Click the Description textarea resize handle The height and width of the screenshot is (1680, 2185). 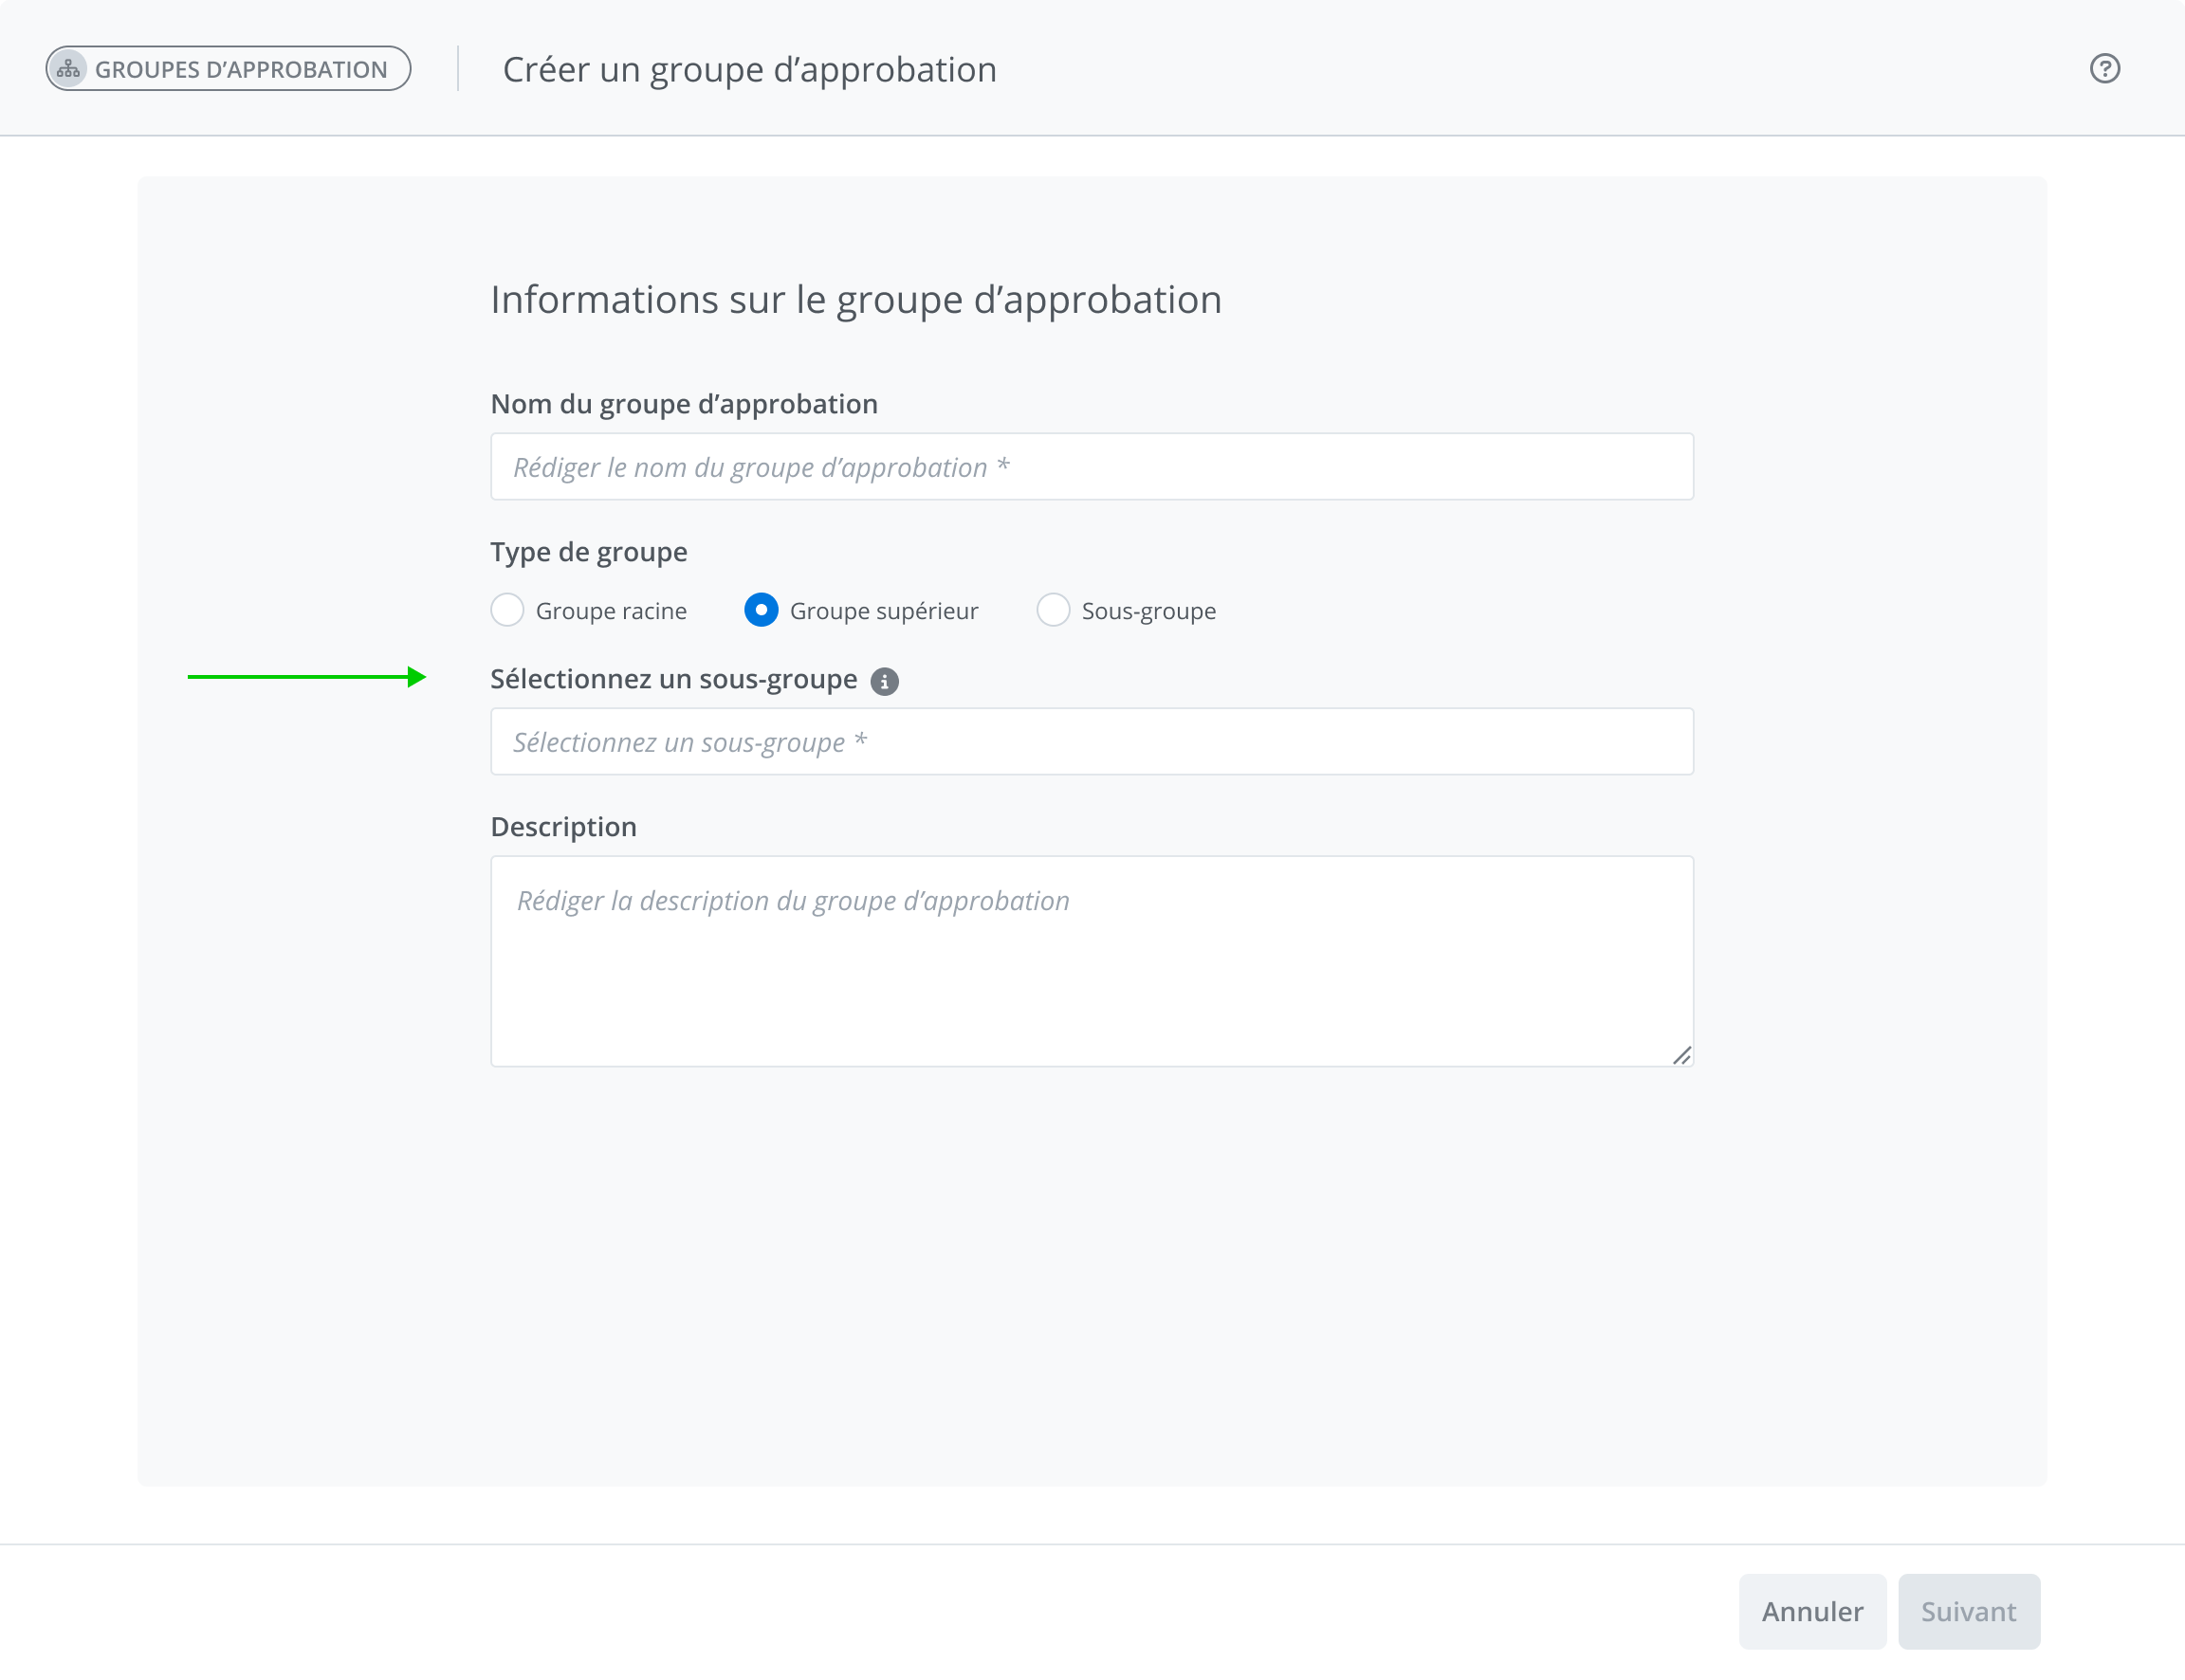(1681, 1055)
